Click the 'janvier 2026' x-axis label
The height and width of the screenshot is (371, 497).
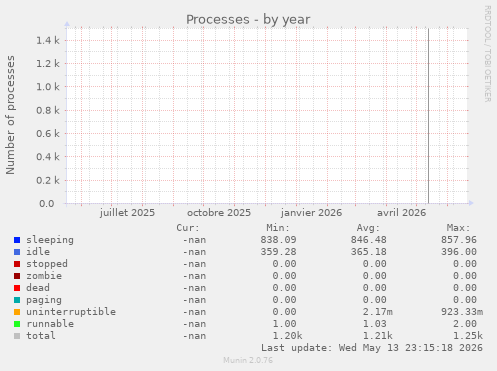pos(311,213)
